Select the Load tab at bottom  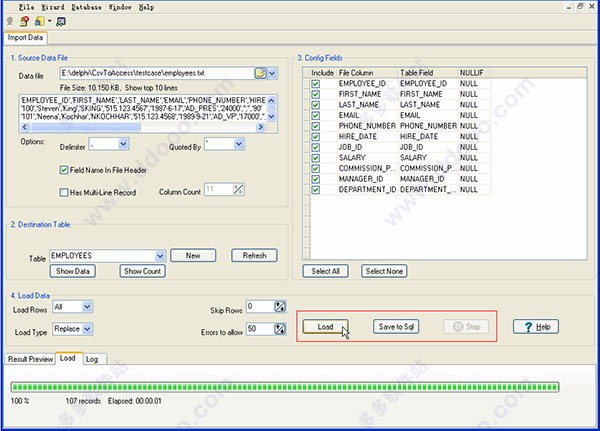(68, 358)
